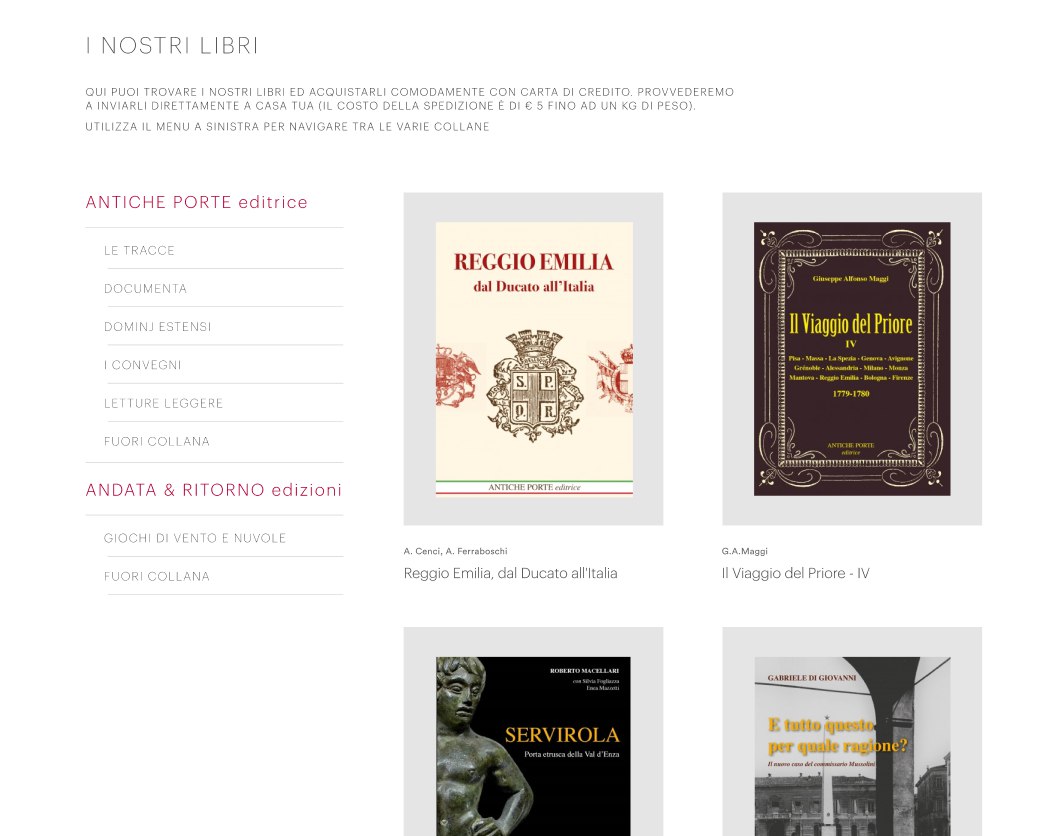The width and height of the screenshot is (1059, 836).
Task: Open Fuori Collana under Antiche Porte
Action: [x=157, y=442]
